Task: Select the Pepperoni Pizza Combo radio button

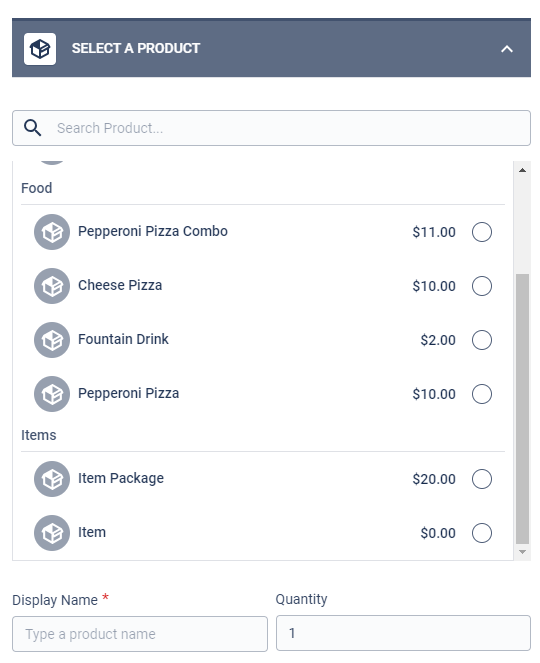Action: point(482,232)
